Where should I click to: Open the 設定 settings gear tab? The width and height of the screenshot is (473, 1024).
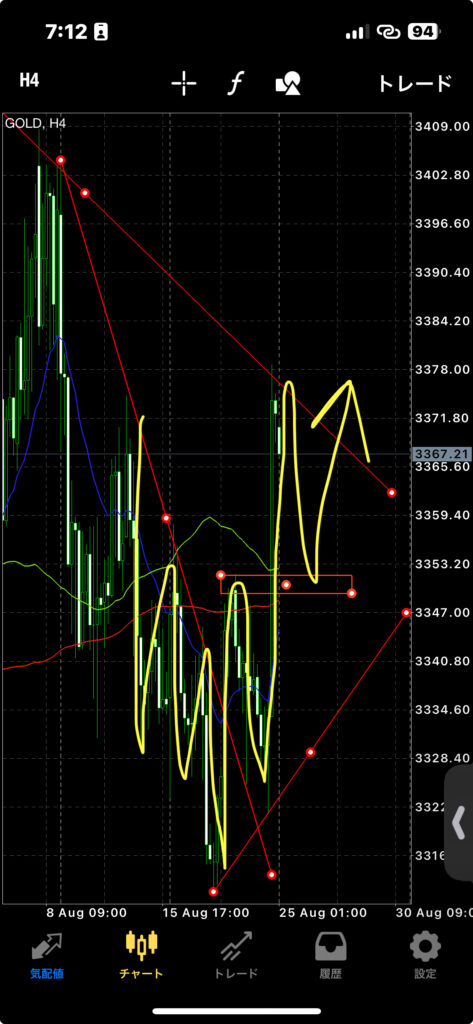[x=425, y=955]
